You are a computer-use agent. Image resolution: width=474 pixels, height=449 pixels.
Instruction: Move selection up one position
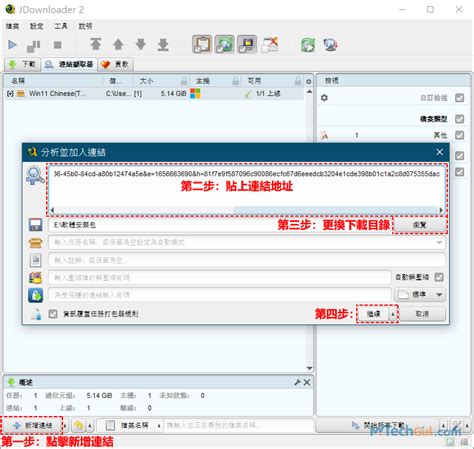click(x=118, y=44)
